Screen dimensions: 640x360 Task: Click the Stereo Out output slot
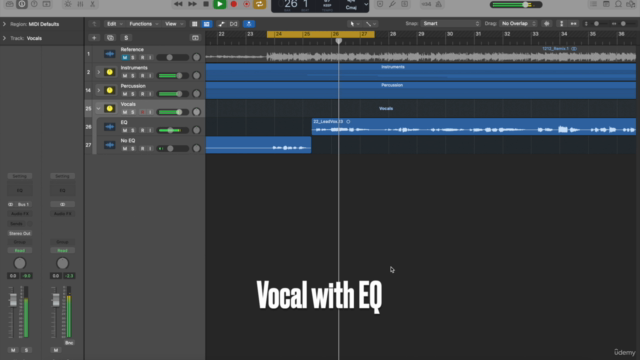tap(20, 233)
